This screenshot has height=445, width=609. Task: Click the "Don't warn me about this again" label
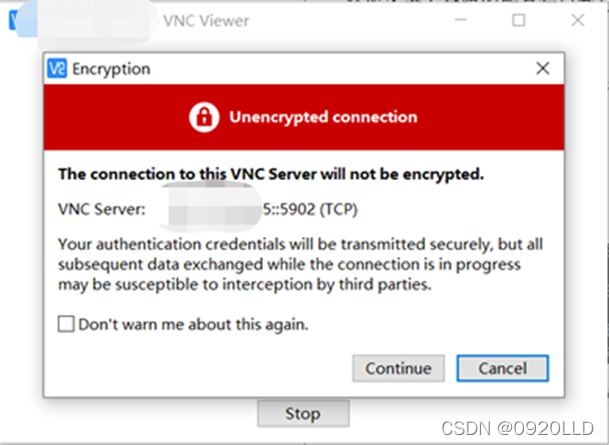[x=193, y=324]
